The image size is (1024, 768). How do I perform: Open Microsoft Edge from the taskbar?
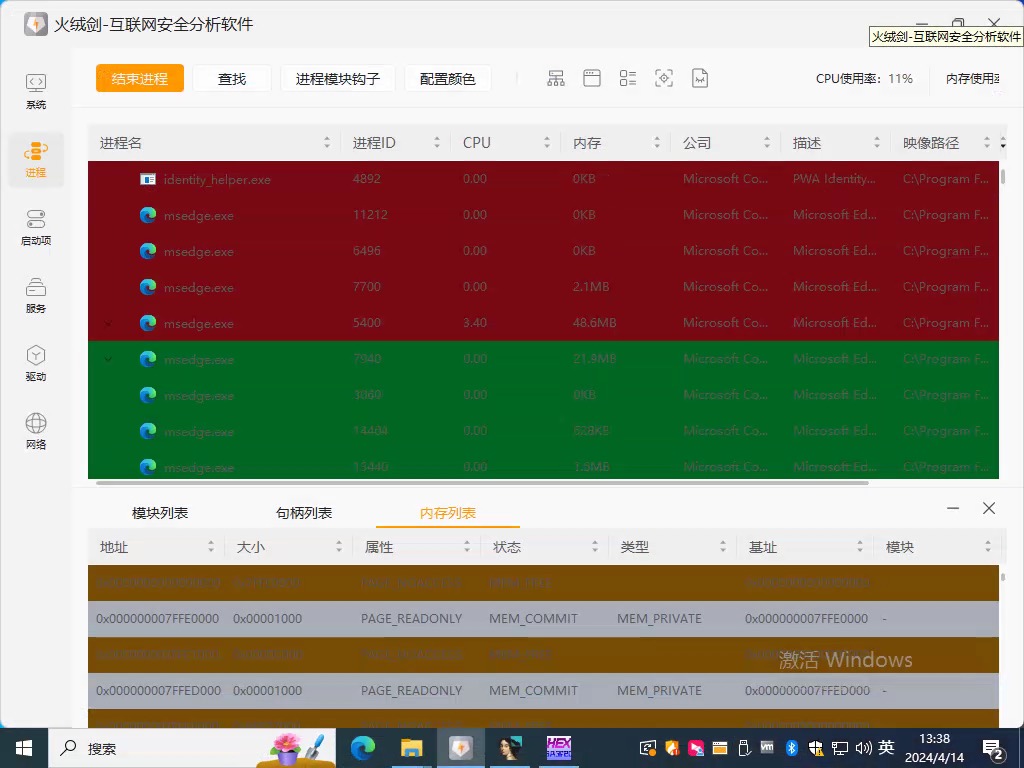click(362, 748)
